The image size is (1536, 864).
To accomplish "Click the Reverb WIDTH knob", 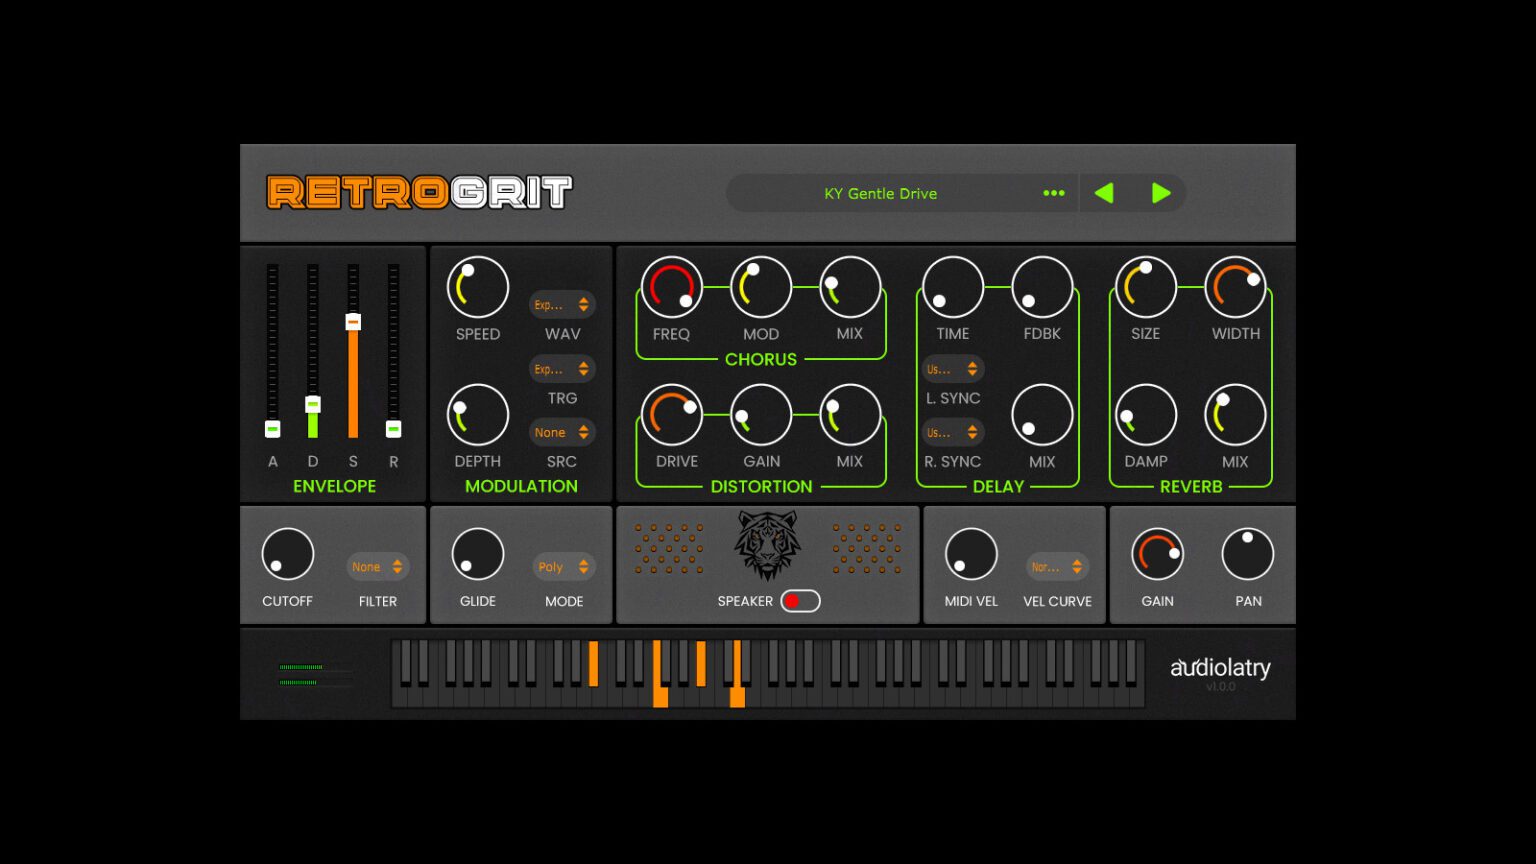I will [x=1235, y=286].
